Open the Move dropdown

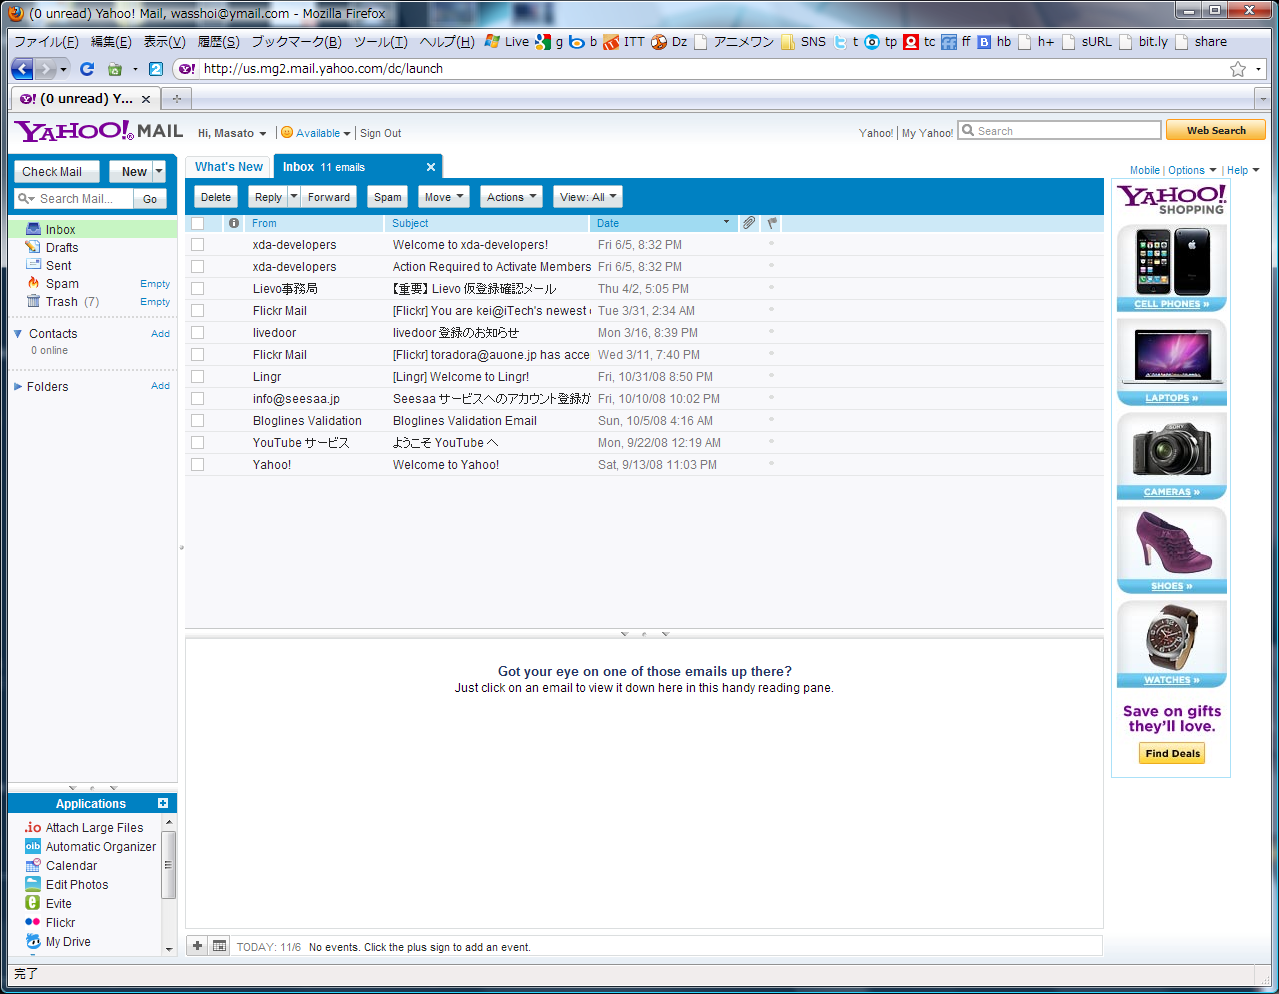click(443, 197)
